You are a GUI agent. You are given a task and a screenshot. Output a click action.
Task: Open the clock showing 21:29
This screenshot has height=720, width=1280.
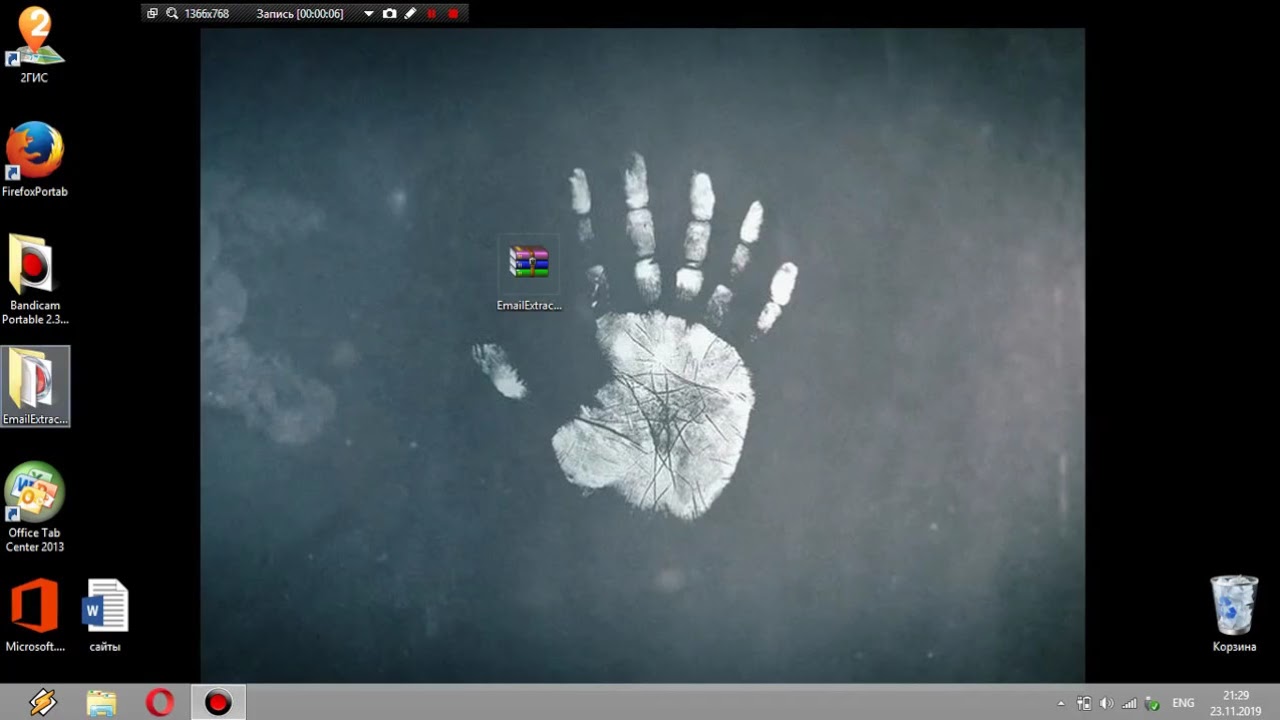click(x=1236, y=703)
